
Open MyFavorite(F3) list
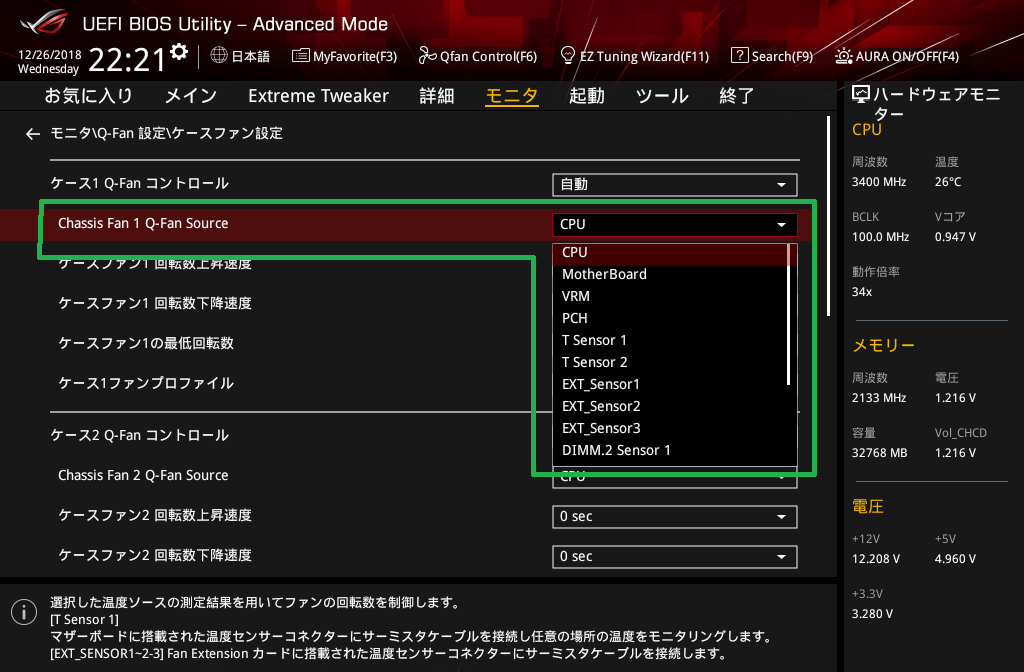pos(344,56)
